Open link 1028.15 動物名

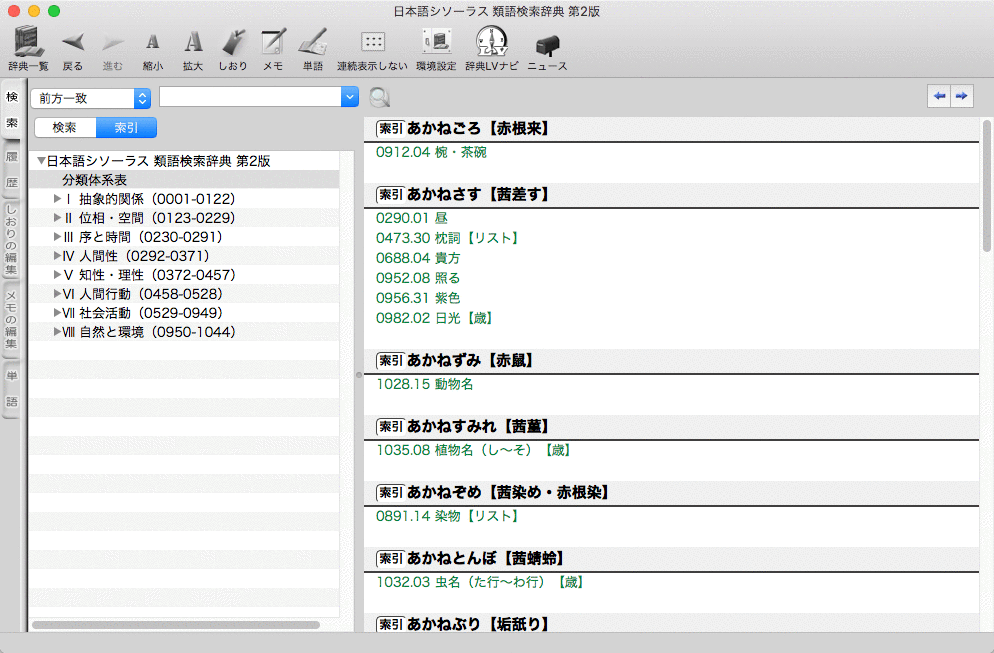click(x=425, y=384)
